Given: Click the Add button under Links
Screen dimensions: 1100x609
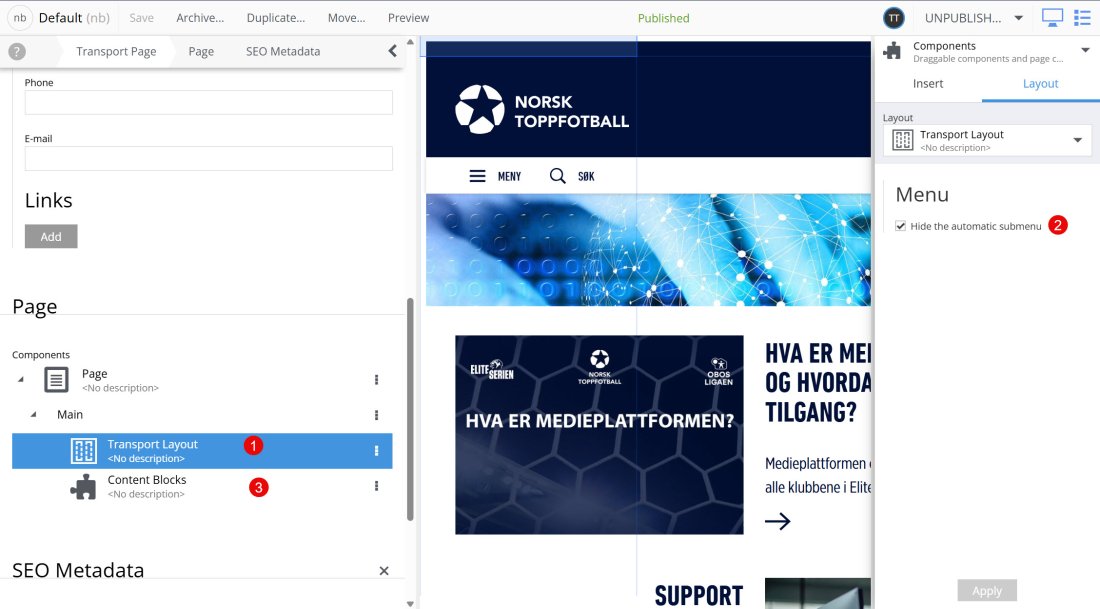Looking at the screenshot, I should 51,237.
